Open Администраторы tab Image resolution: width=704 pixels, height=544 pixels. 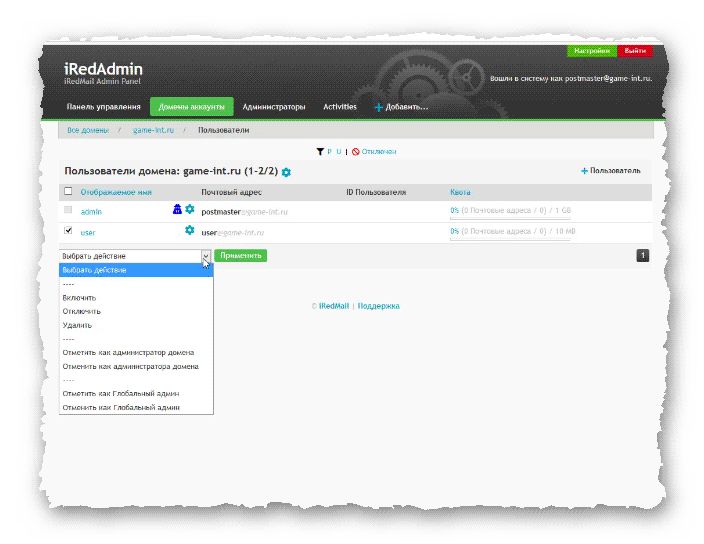(x=274, y=107)
